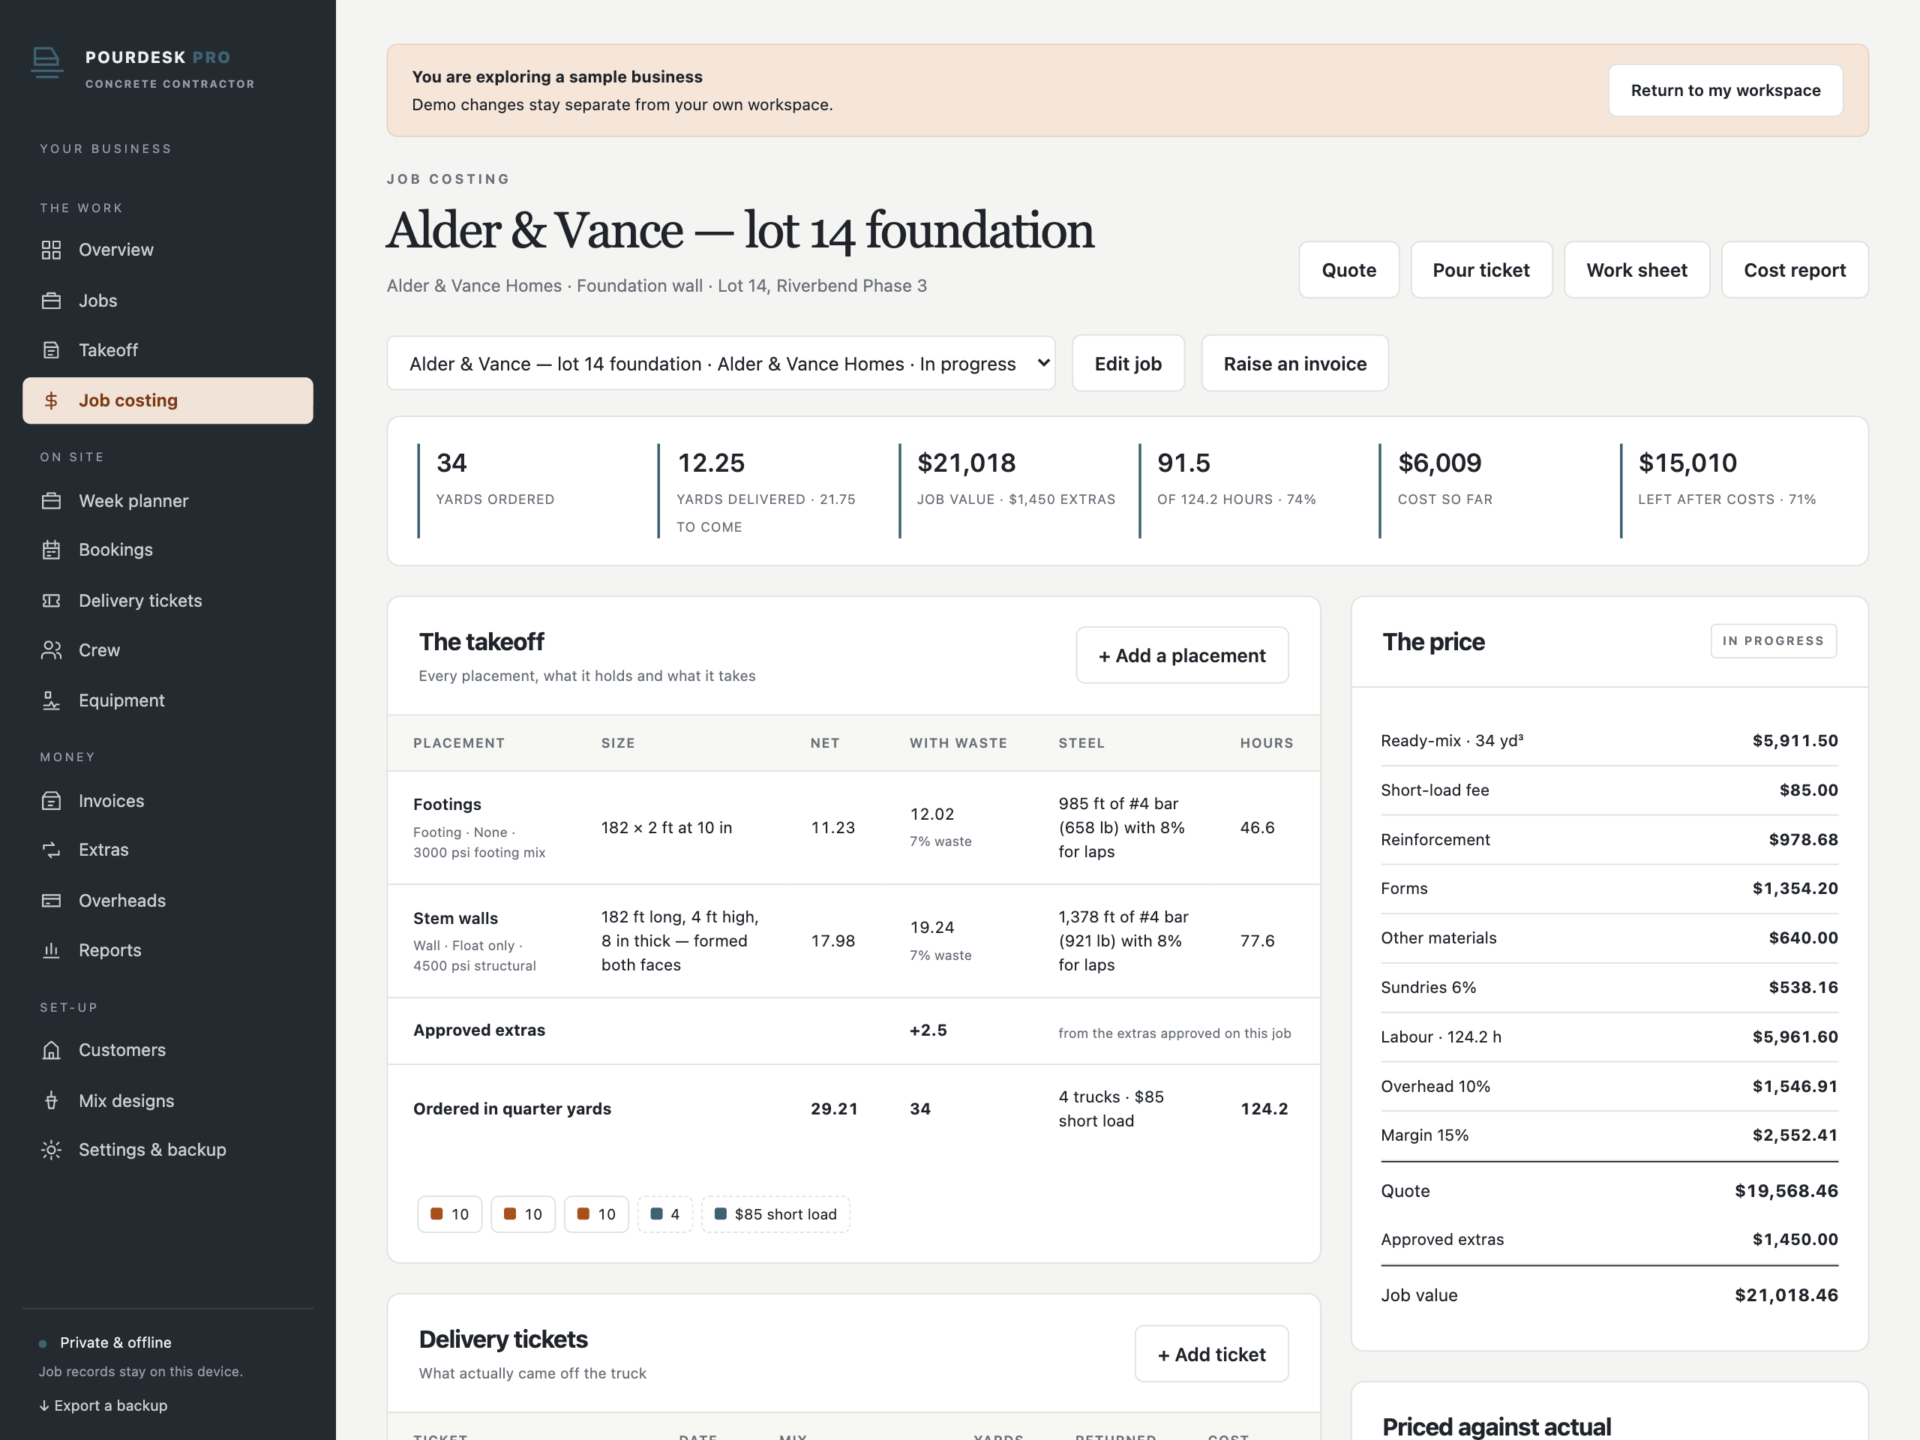Open the Quote document button

click(1349, 270)
